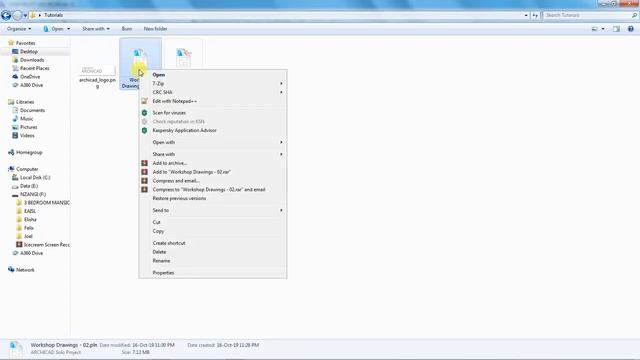Choose Open in the context menu
Image resolution: width=640 pixels, height=360 pixels.
[x=159, y=75]
